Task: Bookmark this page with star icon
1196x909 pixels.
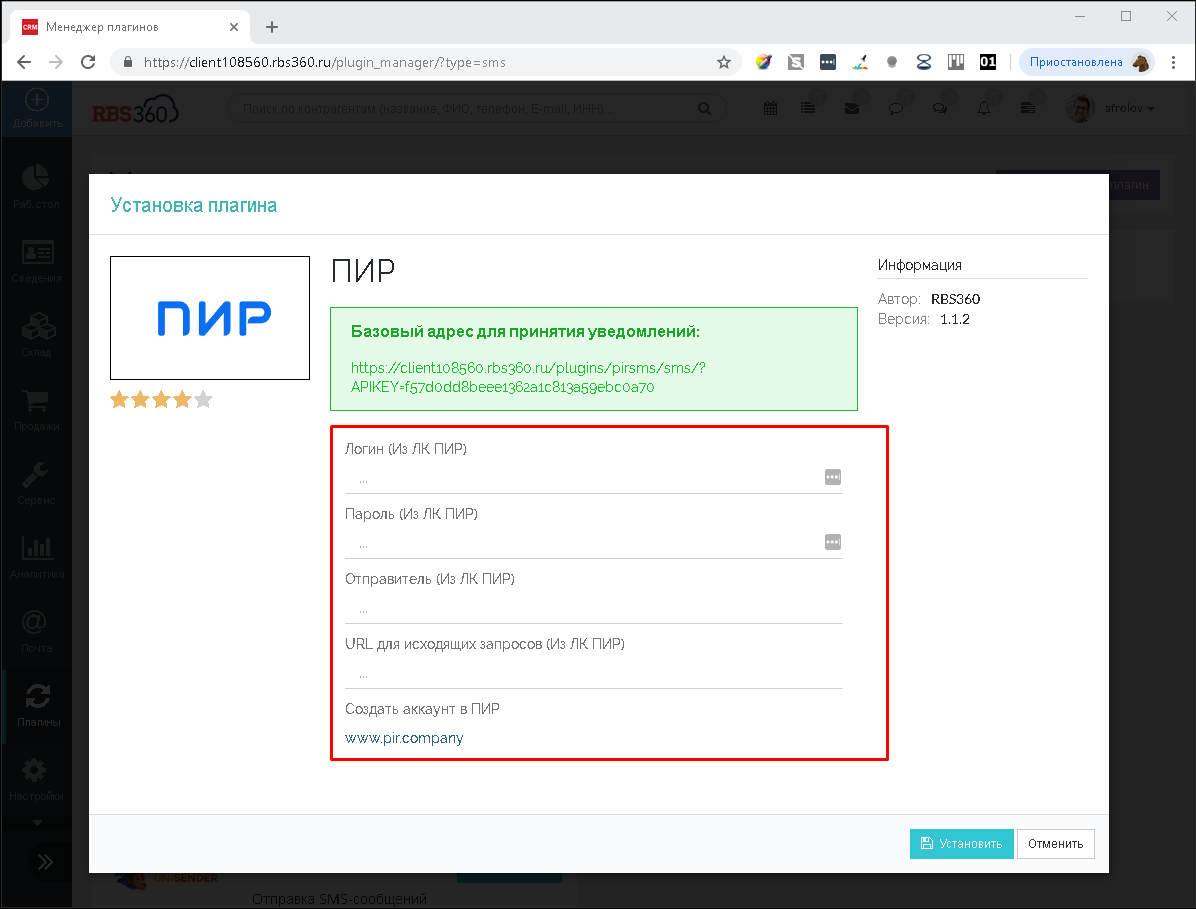Action: coord(724,63)
